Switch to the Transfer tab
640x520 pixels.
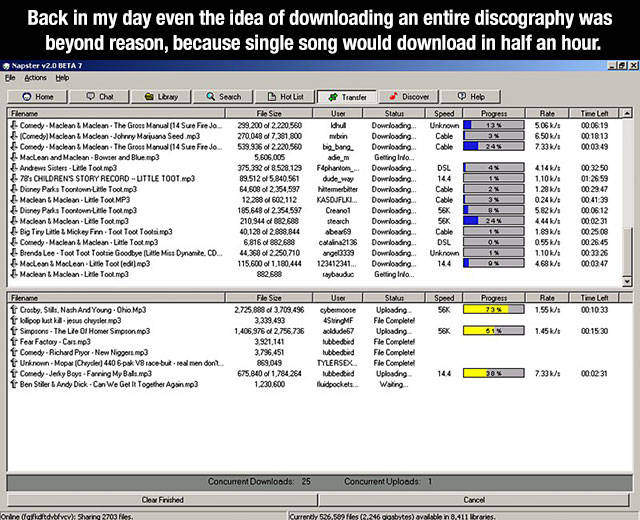(x=346, y=98)
